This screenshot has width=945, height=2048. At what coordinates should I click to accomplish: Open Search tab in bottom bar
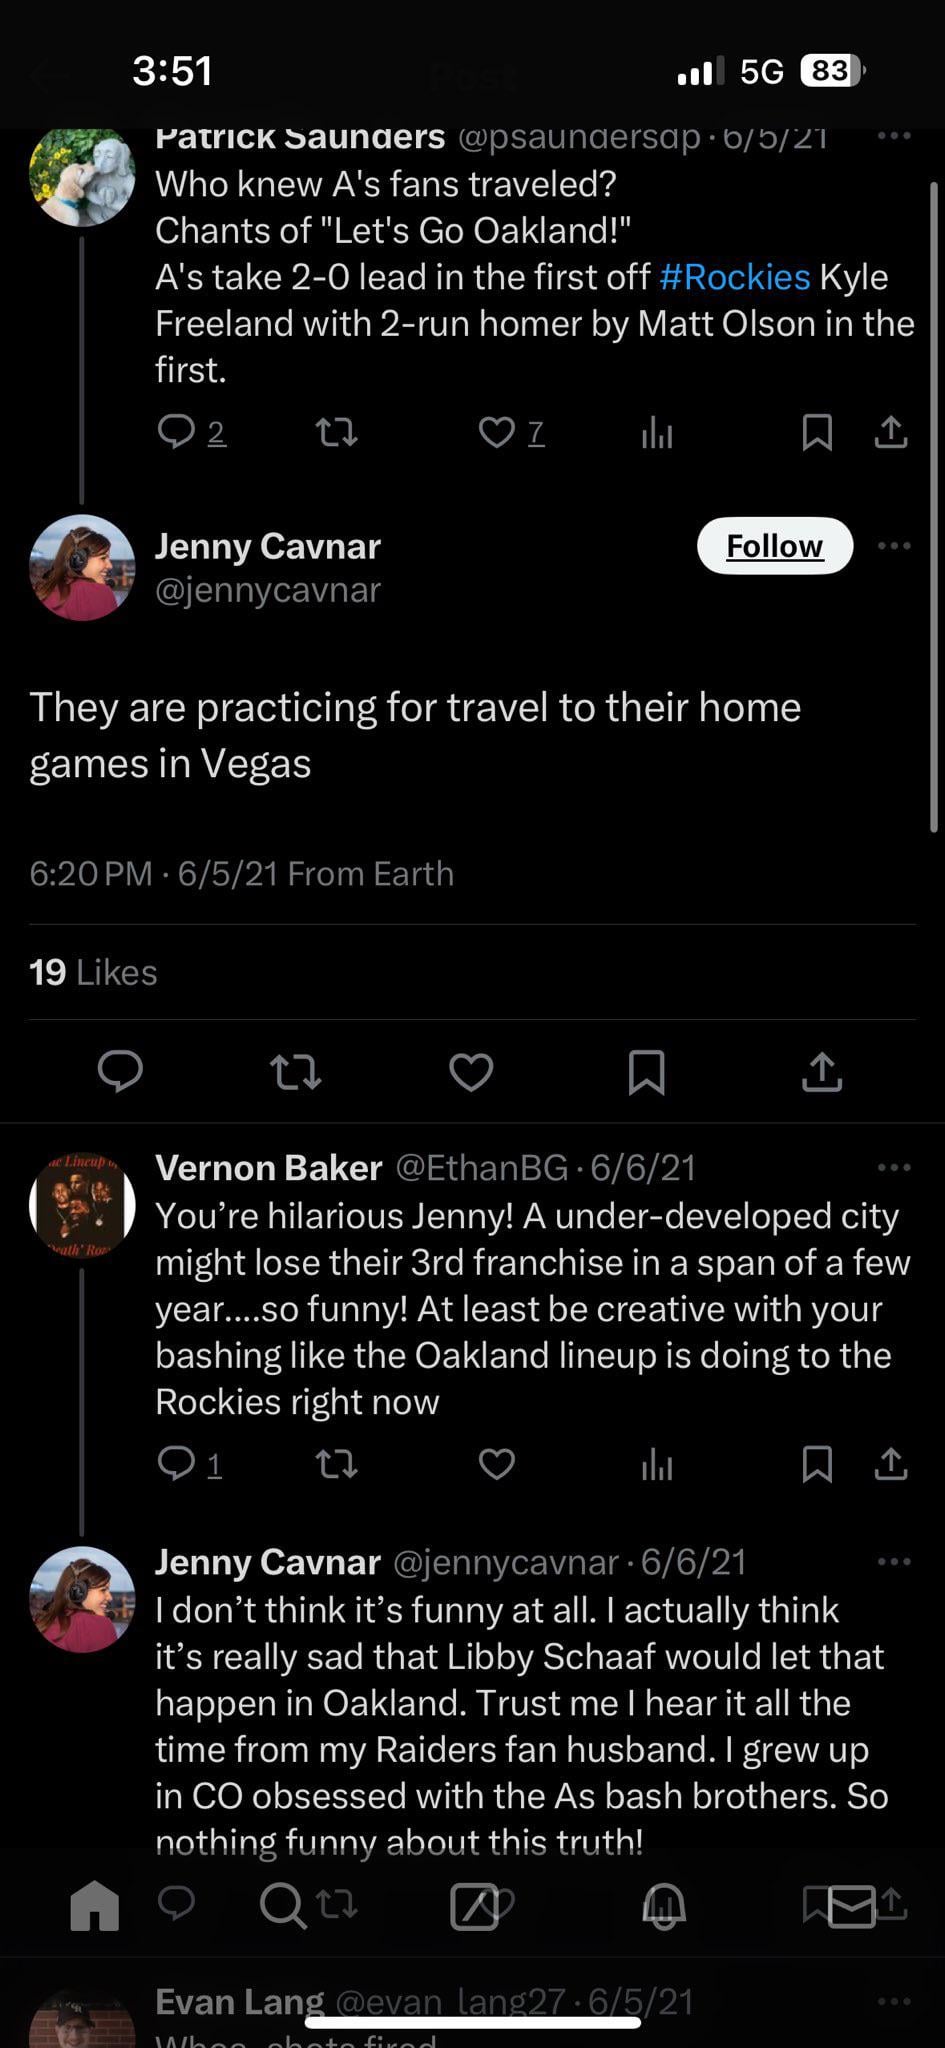coord(283,1905)
